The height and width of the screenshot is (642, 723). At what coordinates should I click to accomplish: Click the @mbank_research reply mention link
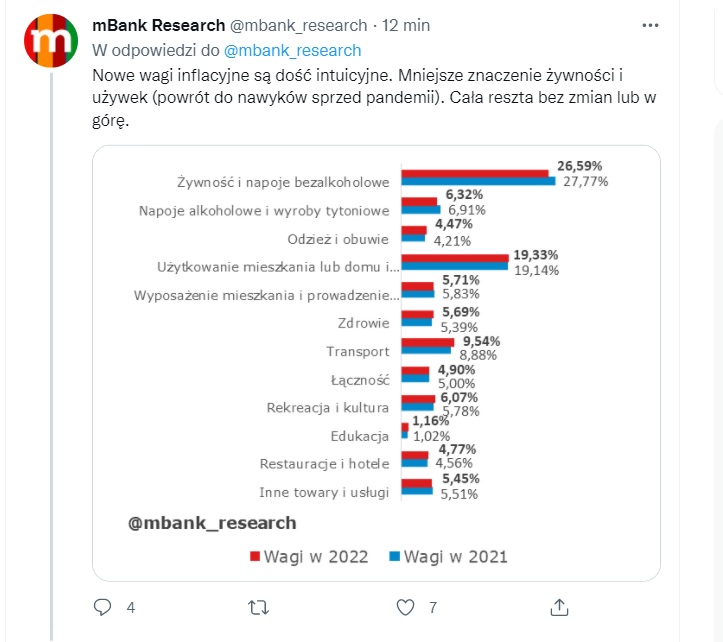(x=292, y=50)
